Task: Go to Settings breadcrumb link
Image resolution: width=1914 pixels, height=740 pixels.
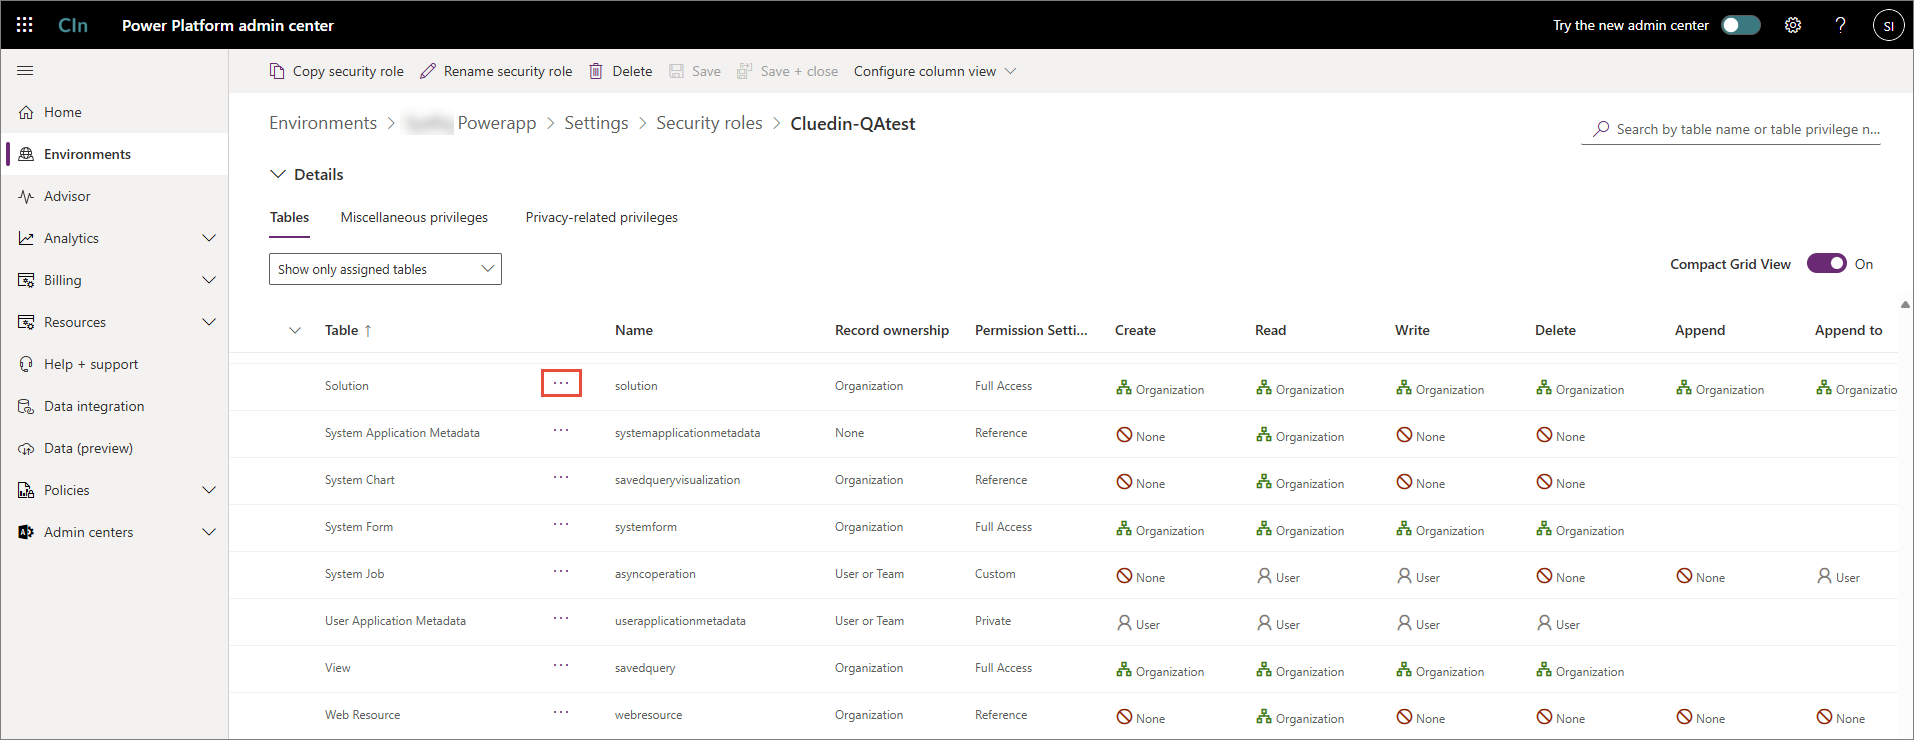Action: pyautogui.click(x=596, y=123)
